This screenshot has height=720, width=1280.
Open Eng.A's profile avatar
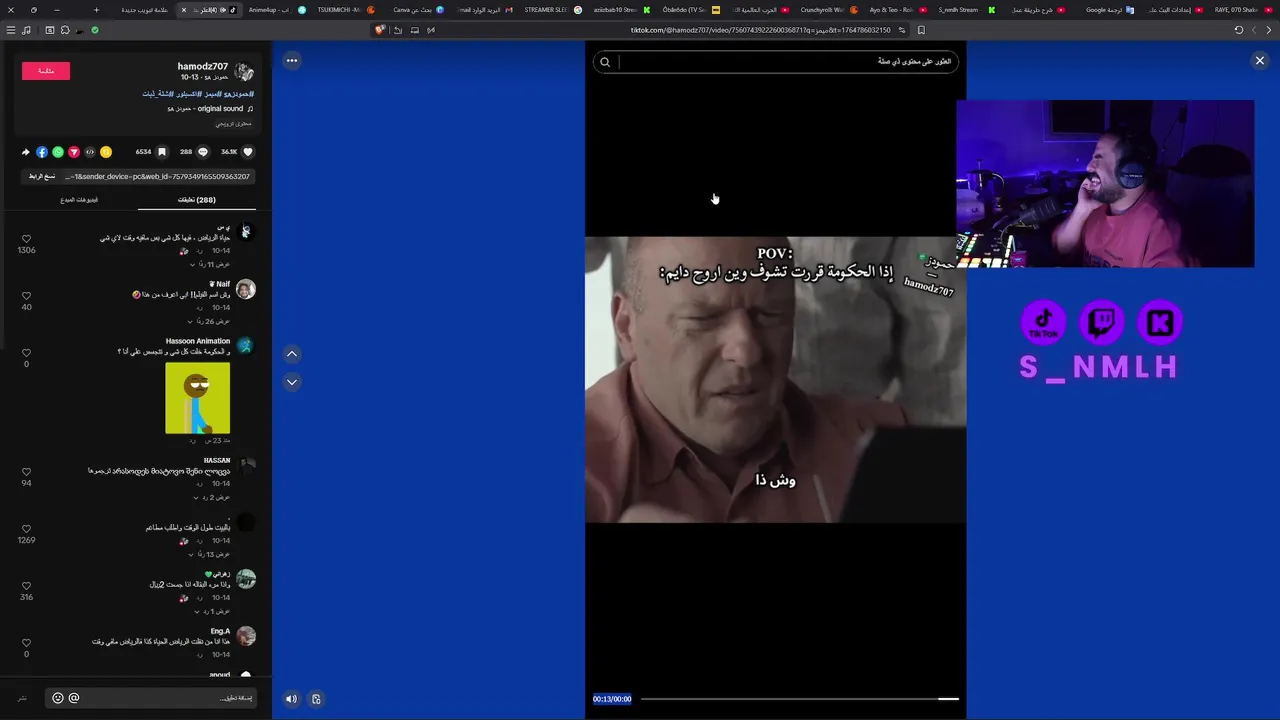[245, 636]
